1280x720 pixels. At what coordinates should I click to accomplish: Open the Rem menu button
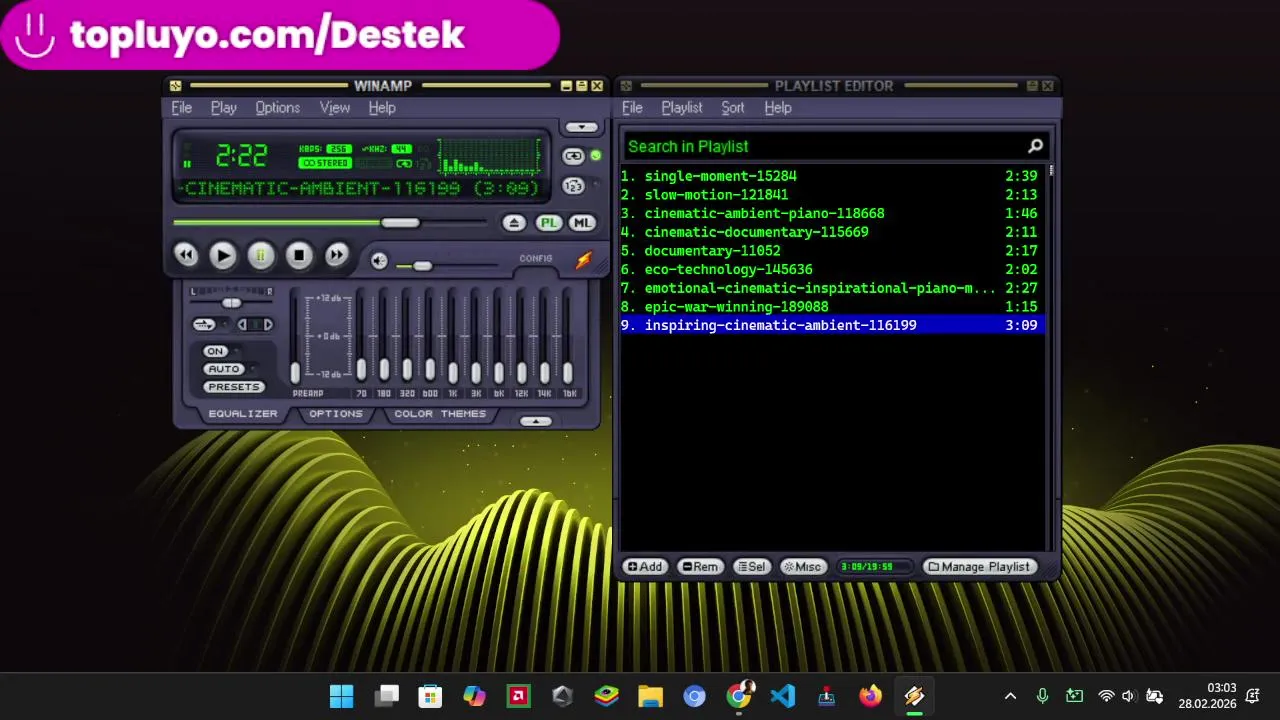[x=700, y=567]
